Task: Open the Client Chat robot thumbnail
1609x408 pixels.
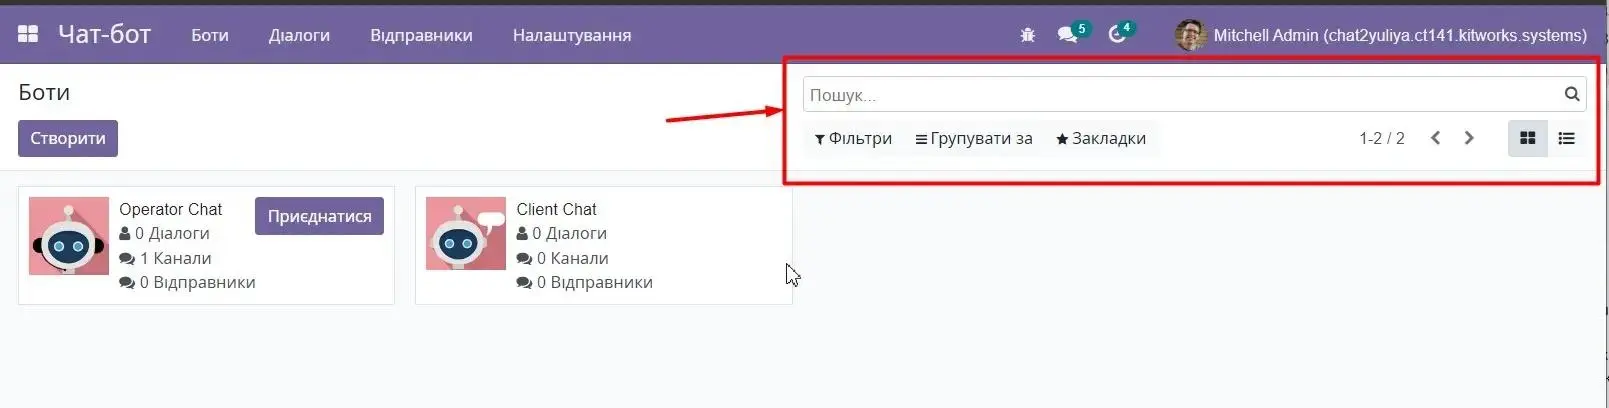Action: [465, 233]
